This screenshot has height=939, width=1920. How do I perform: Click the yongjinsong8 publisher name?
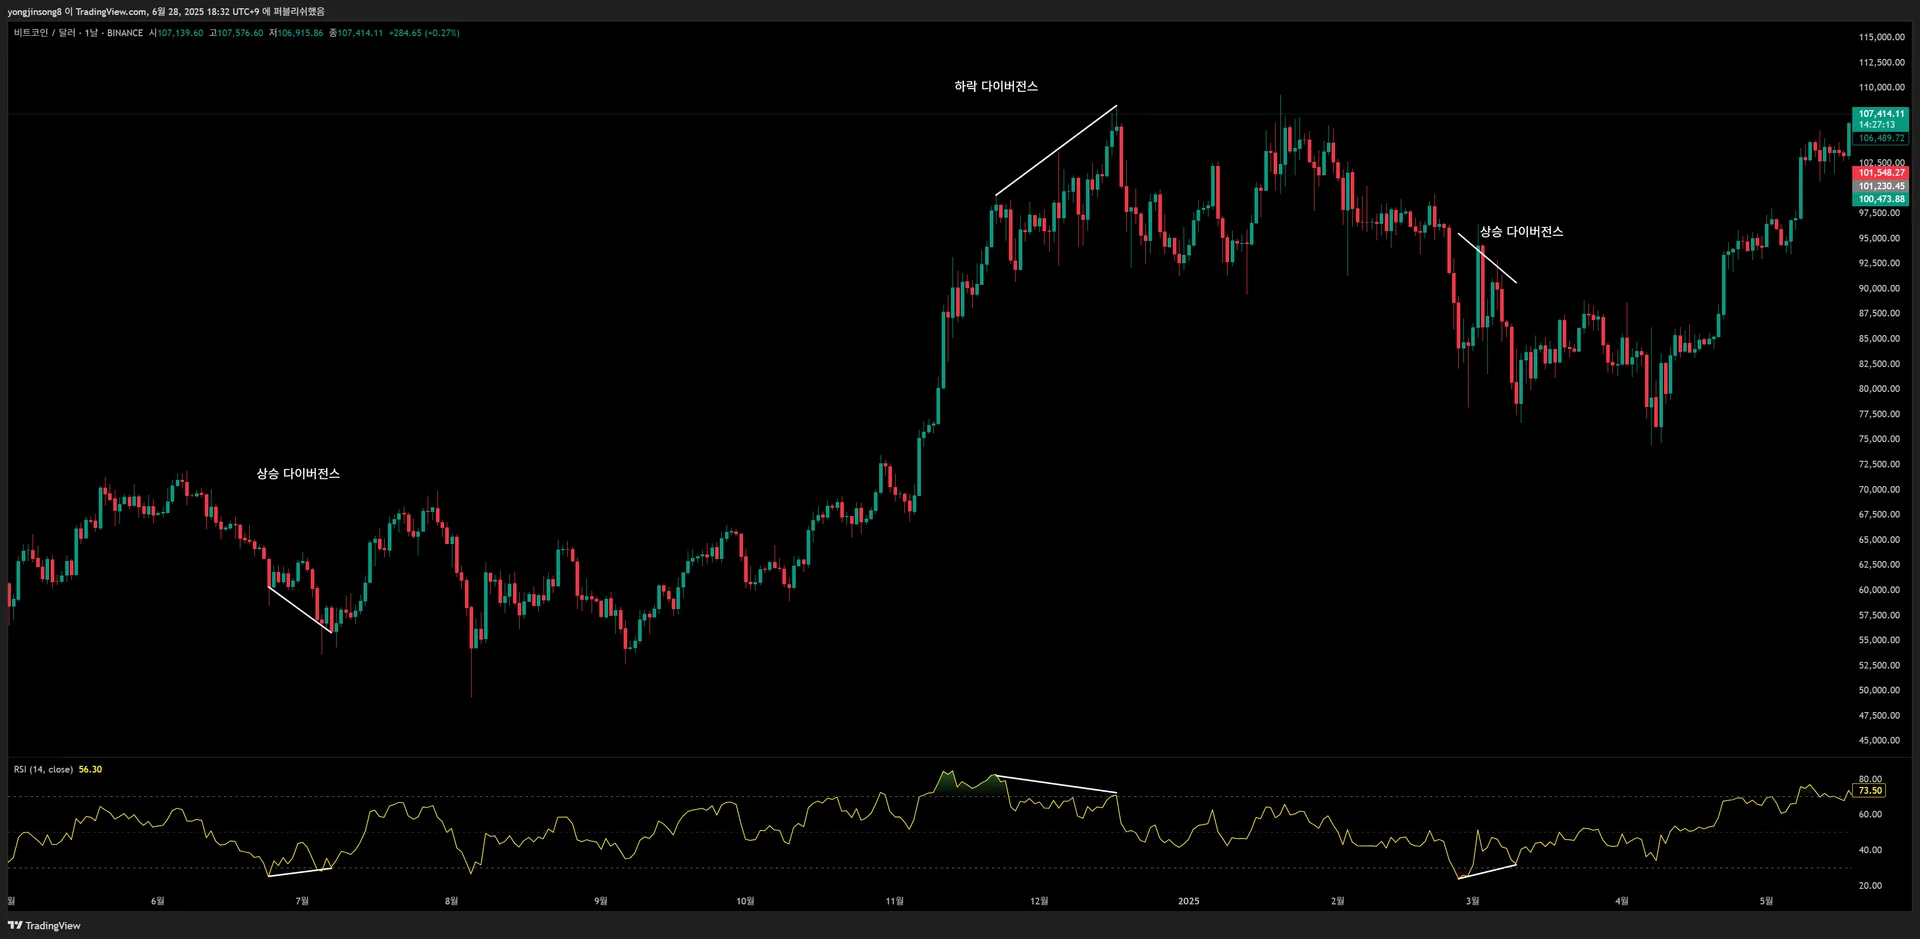click(35, 12)
